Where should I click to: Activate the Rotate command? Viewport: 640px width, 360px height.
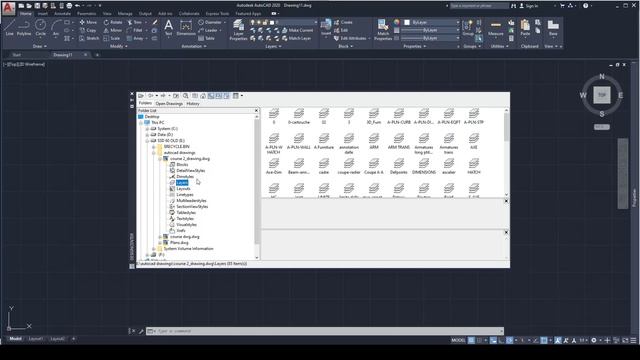click(x=113, y=22)
